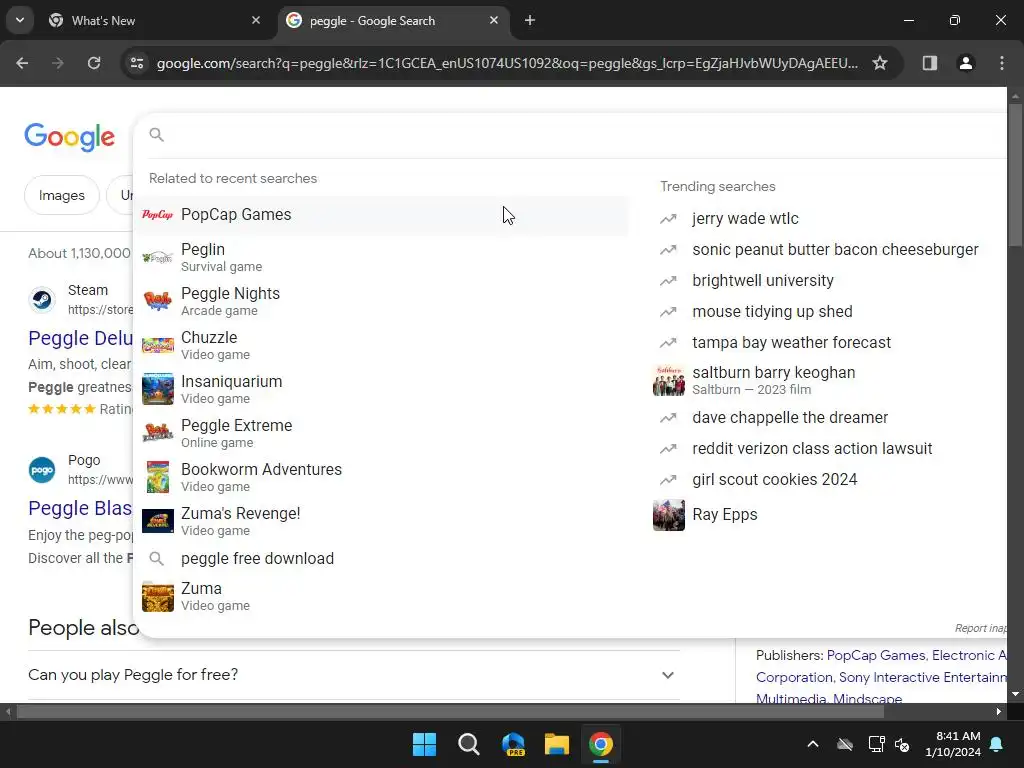Click muted volume icon in tray
The height and width of the screenshot is (768, 1024).
coord(903,744)
